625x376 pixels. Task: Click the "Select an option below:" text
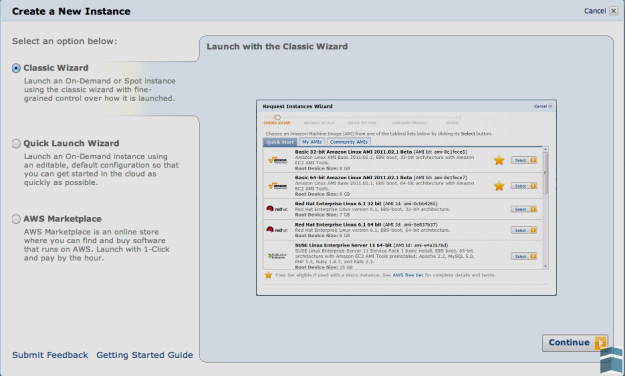pos(65,41)
